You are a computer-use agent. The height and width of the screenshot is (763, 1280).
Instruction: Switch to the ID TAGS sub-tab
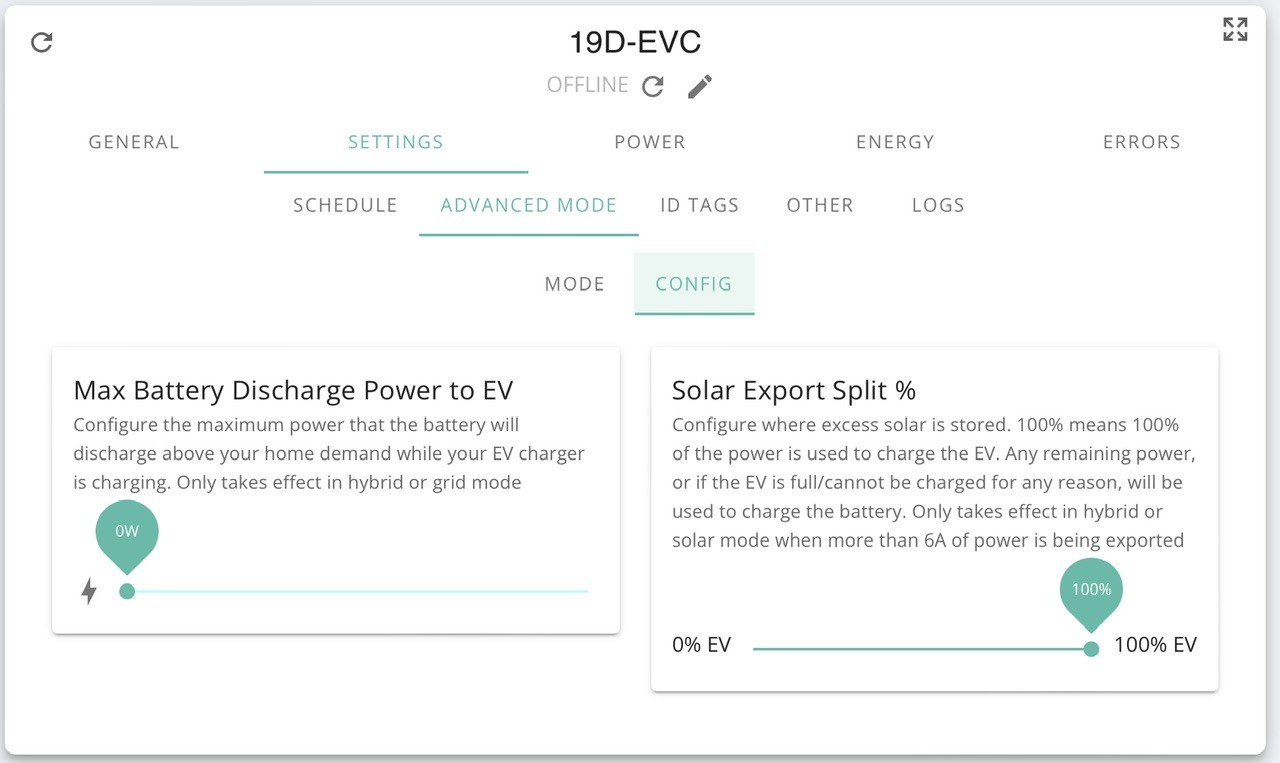pos(699,205)
